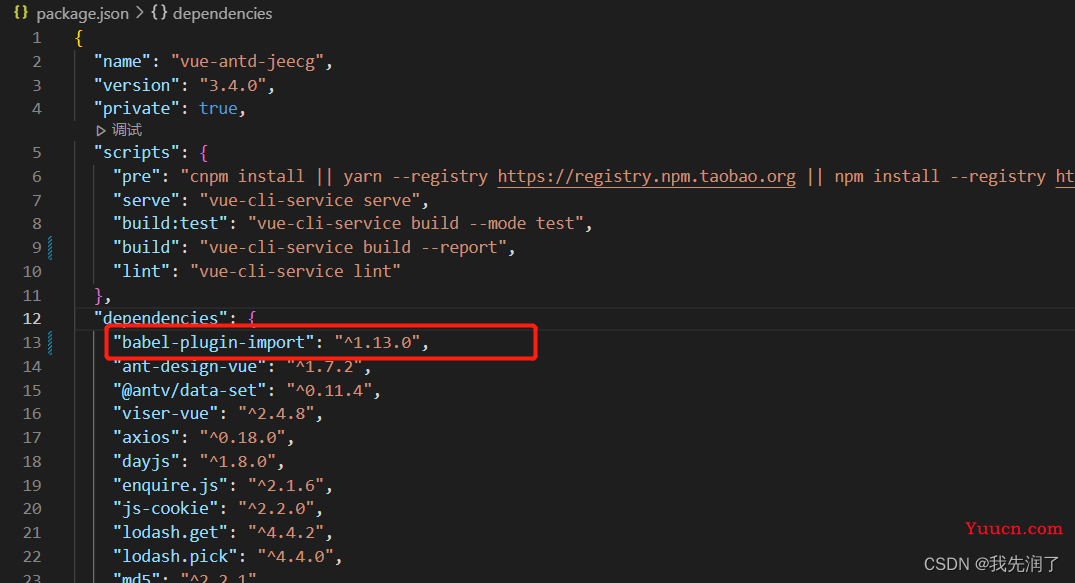Click the "^4.4.0" version value
This screenshot has height=583, width=1075.
tap(295, 556)
